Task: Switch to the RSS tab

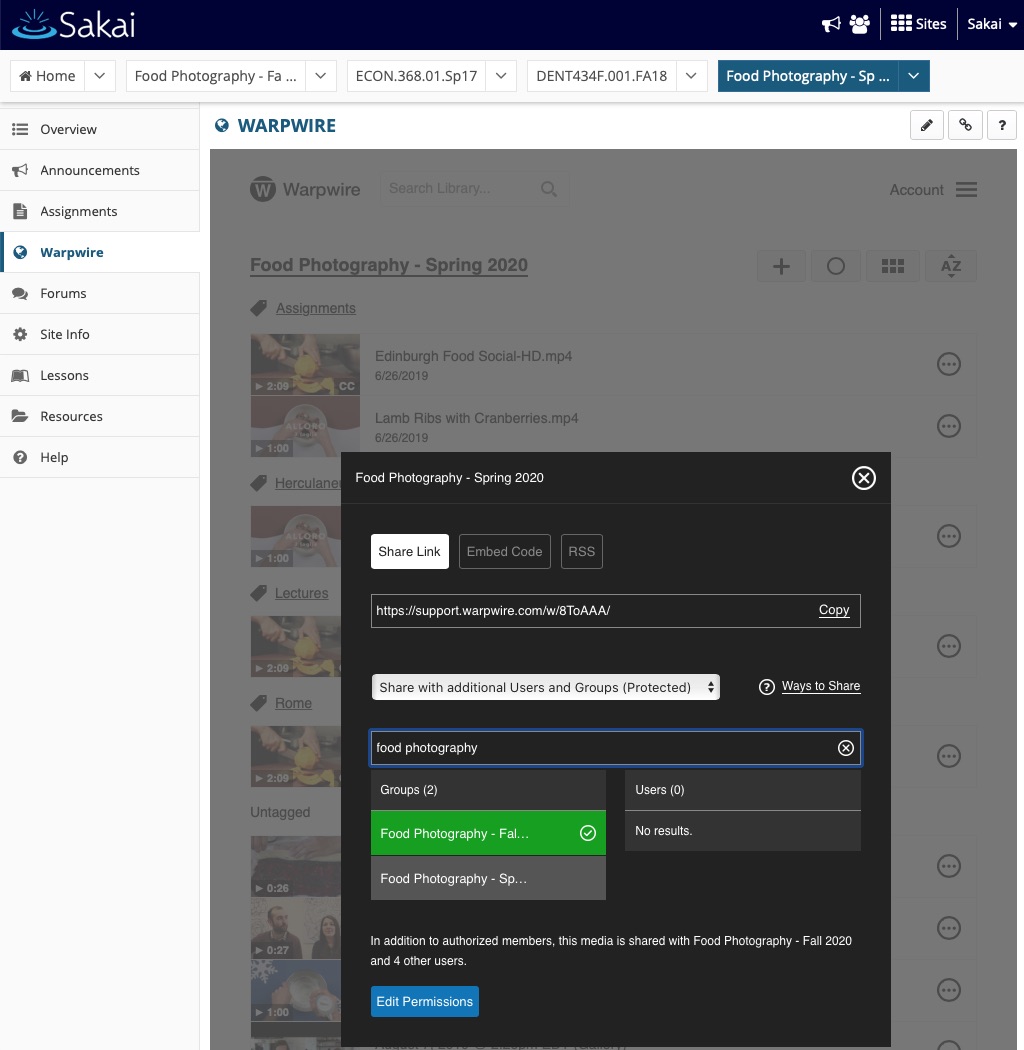Action: tap(582, 552)
